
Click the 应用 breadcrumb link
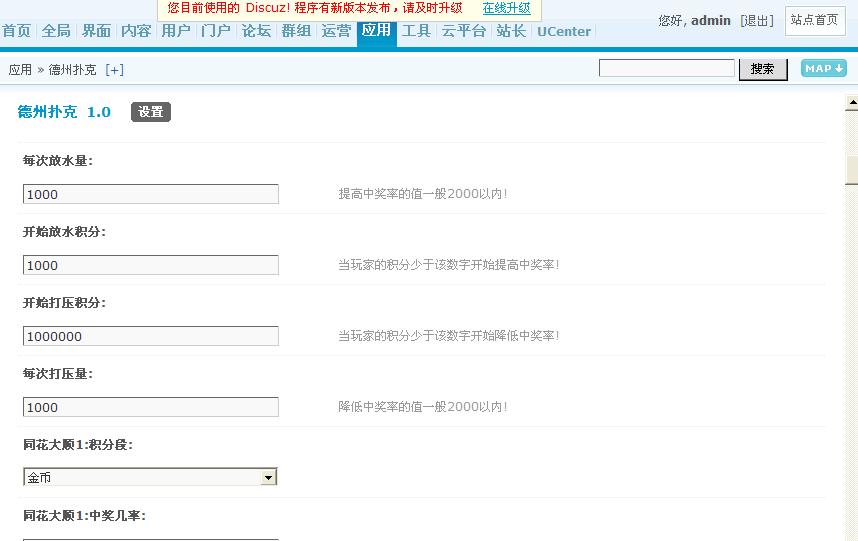click(20, 70)
